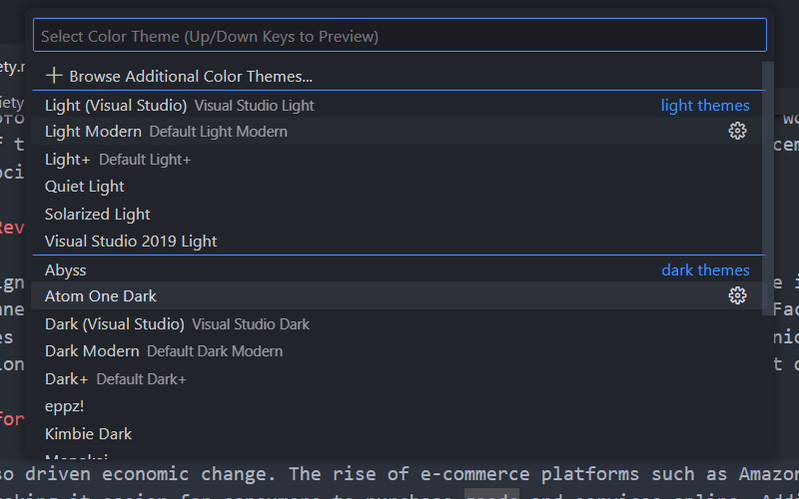Select the Kimbie Dark theme
The image size is (799, 499).
tap(88, 434)
